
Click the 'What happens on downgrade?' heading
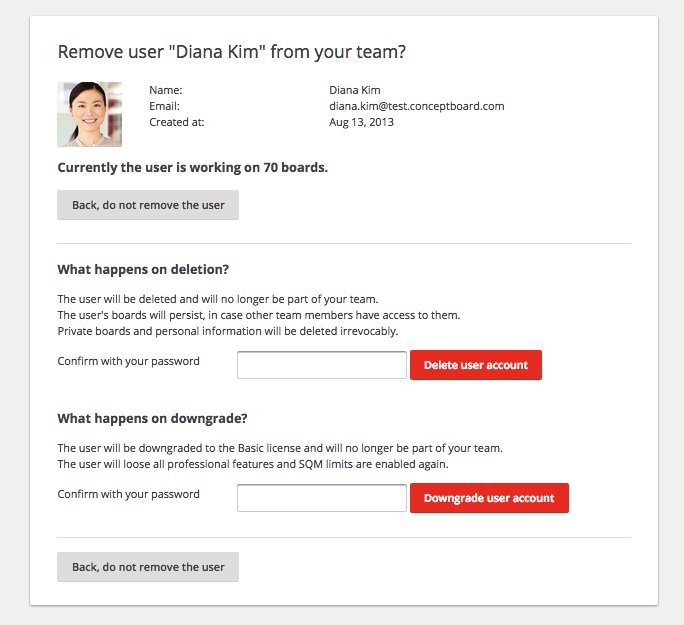[x=152, y=419]
